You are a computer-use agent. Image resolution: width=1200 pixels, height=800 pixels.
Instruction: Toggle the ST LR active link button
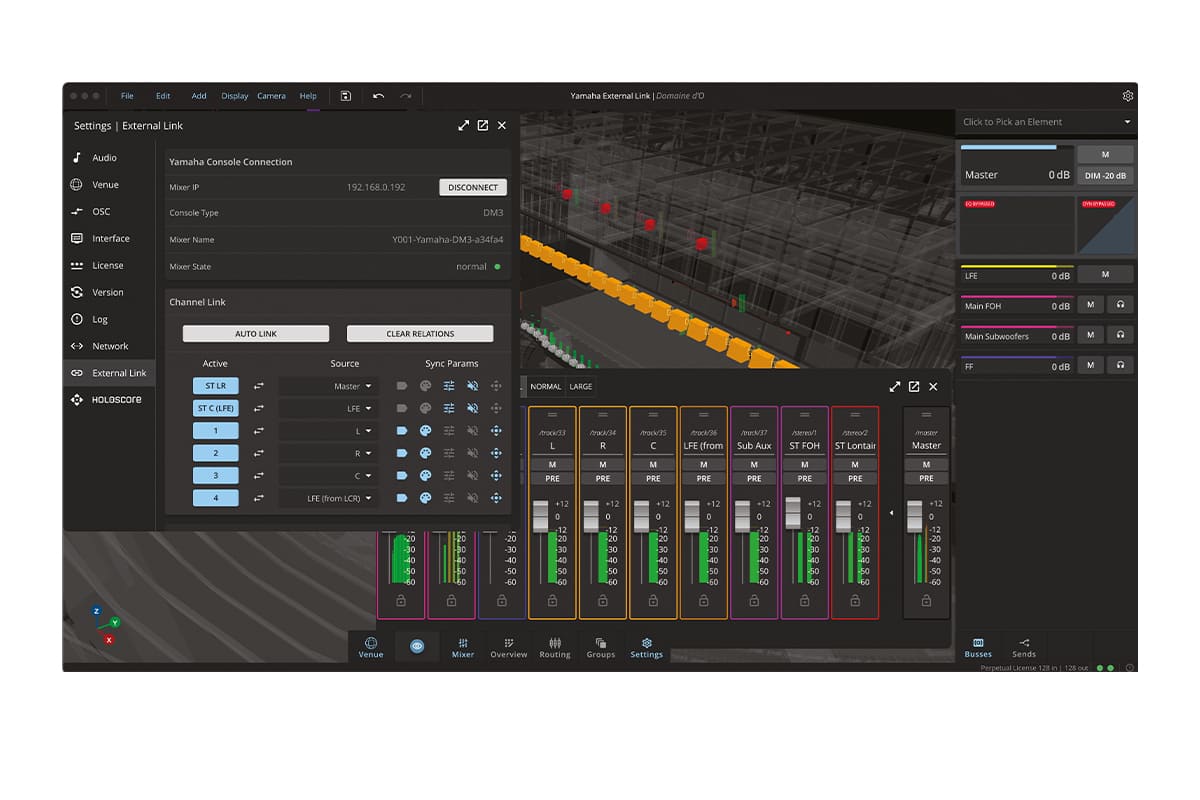pyautogui.click(x=215, y=386)
